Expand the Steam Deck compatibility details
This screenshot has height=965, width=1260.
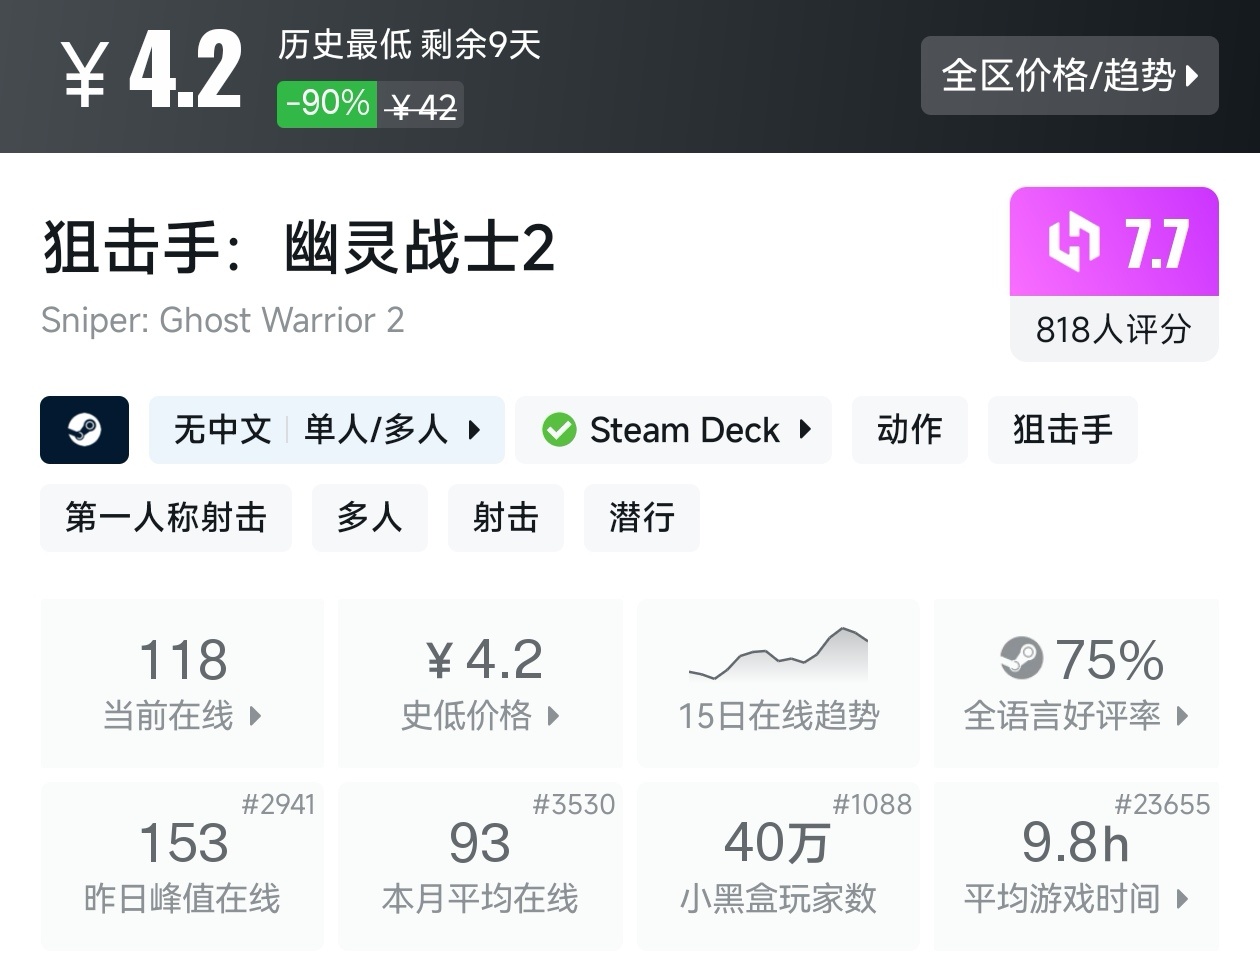tap(805, 430)
